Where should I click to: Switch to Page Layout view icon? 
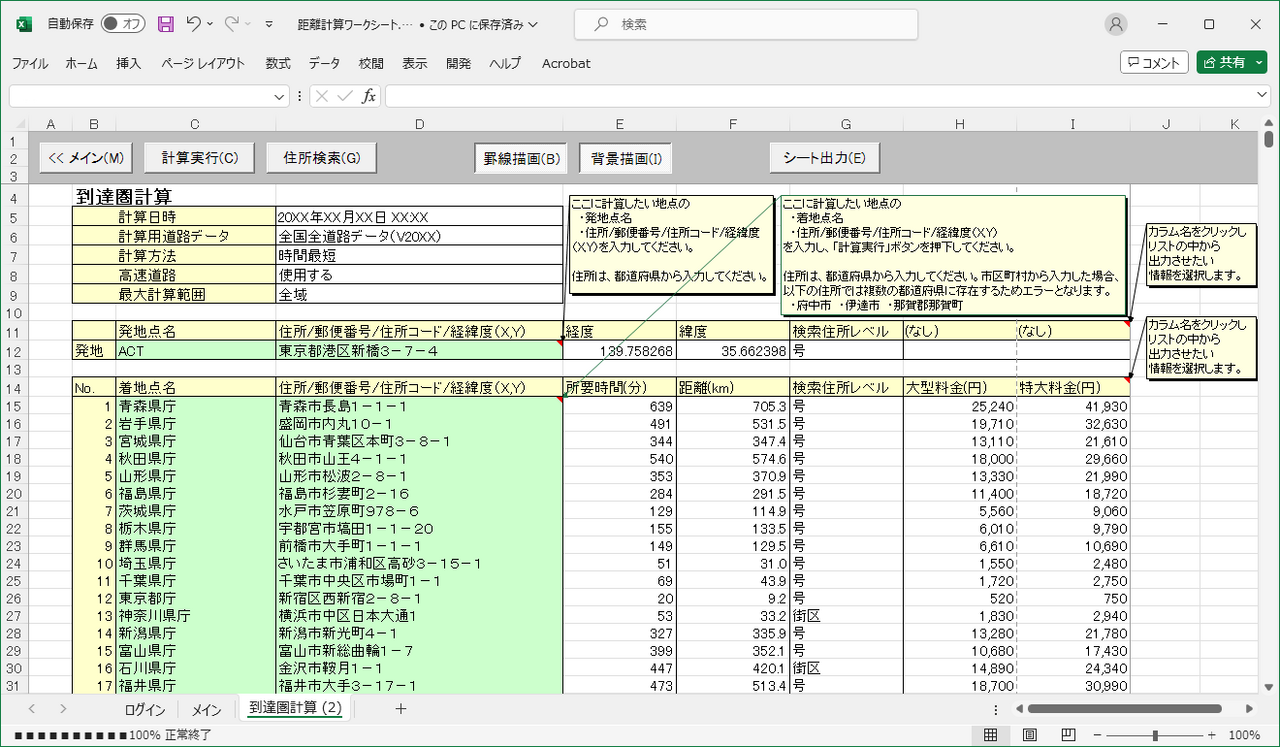point(1030,735)
